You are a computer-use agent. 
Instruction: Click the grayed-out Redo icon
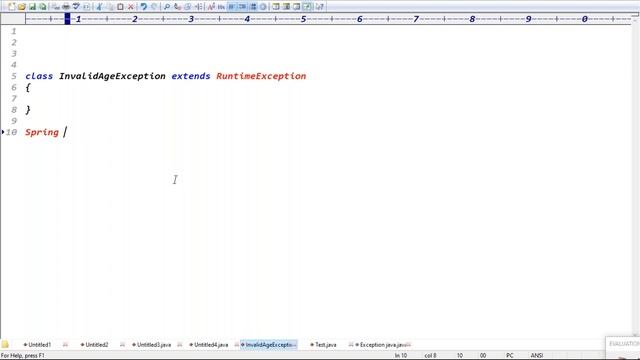[154, 7]
